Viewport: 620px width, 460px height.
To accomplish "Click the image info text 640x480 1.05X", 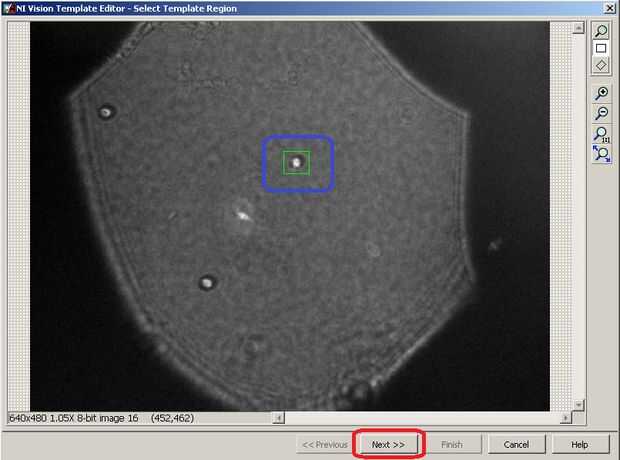I will pos(74,418).
